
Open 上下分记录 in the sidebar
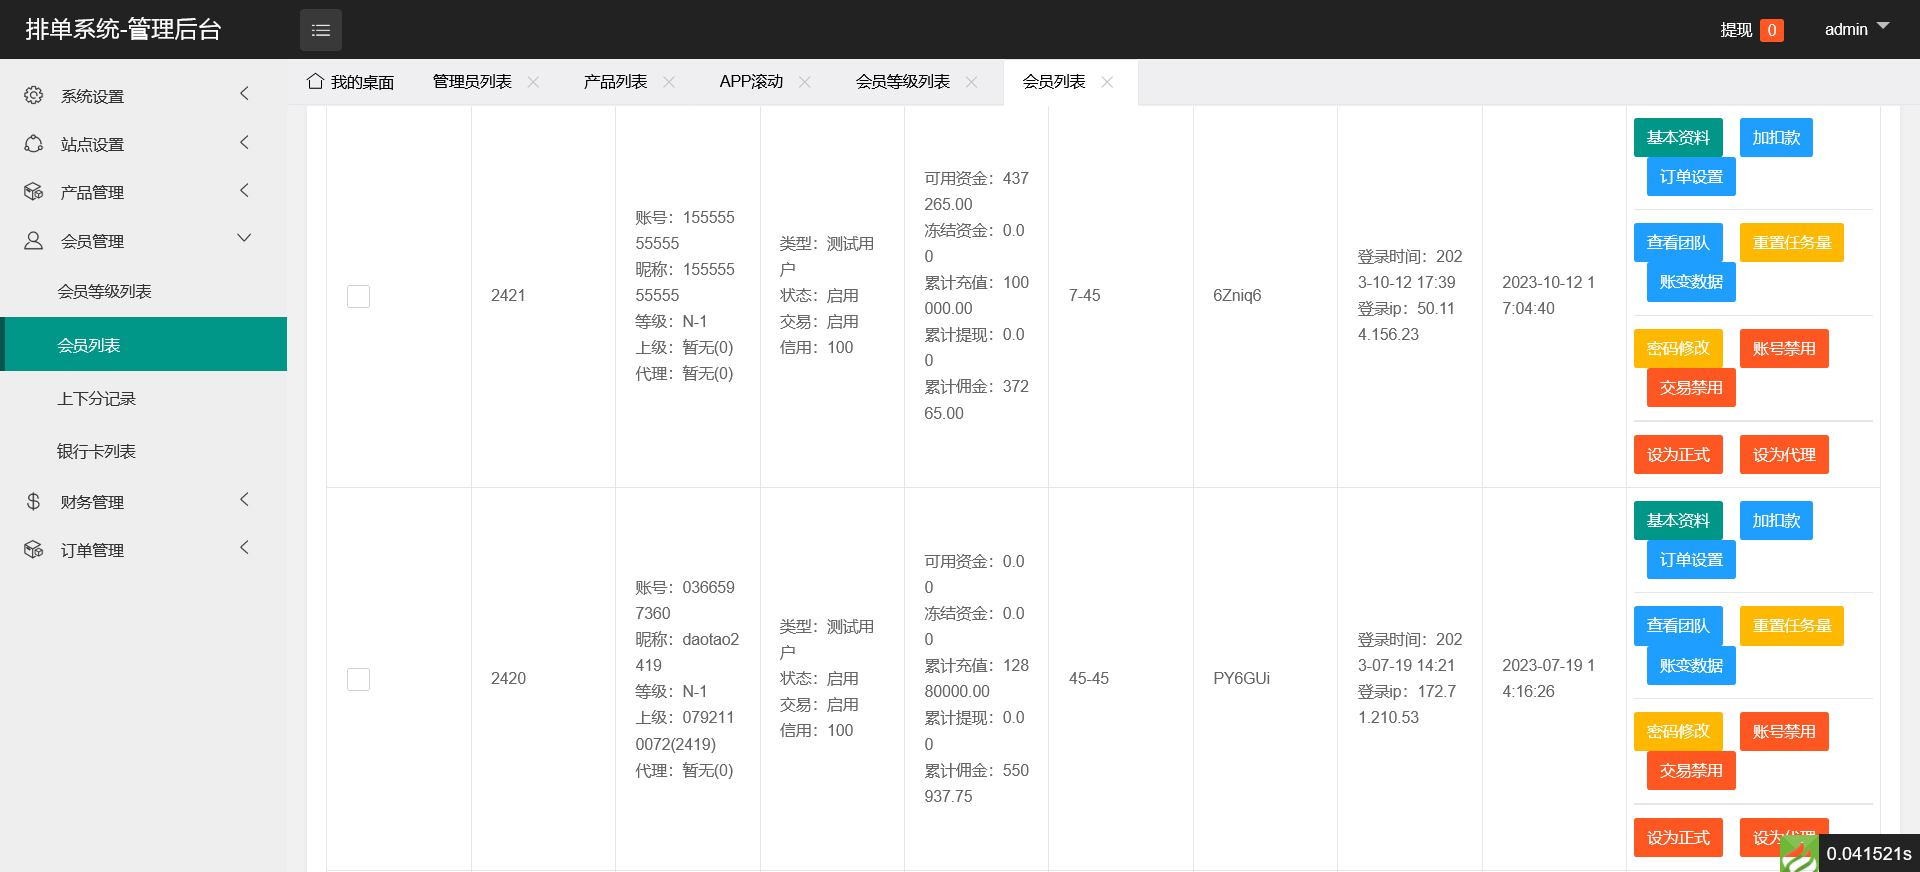click(x=96, y=399)
